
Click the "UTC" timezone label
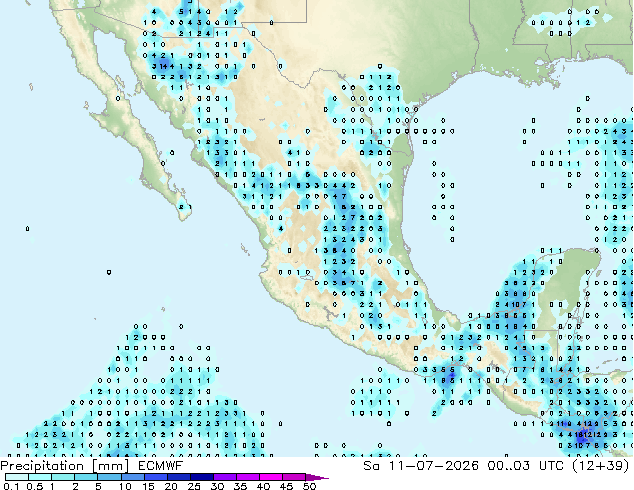(552, 466)
